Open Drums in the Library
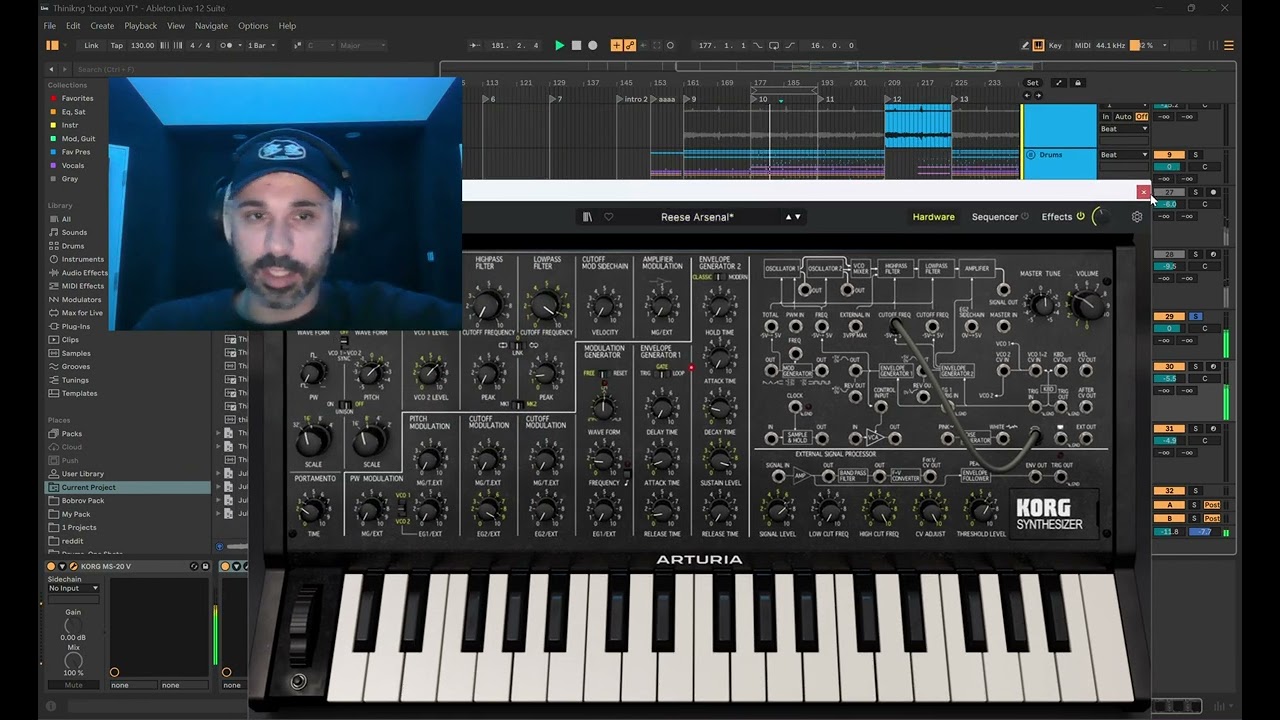The height and width of the screenshot is (720, 1280). [73, 245]
